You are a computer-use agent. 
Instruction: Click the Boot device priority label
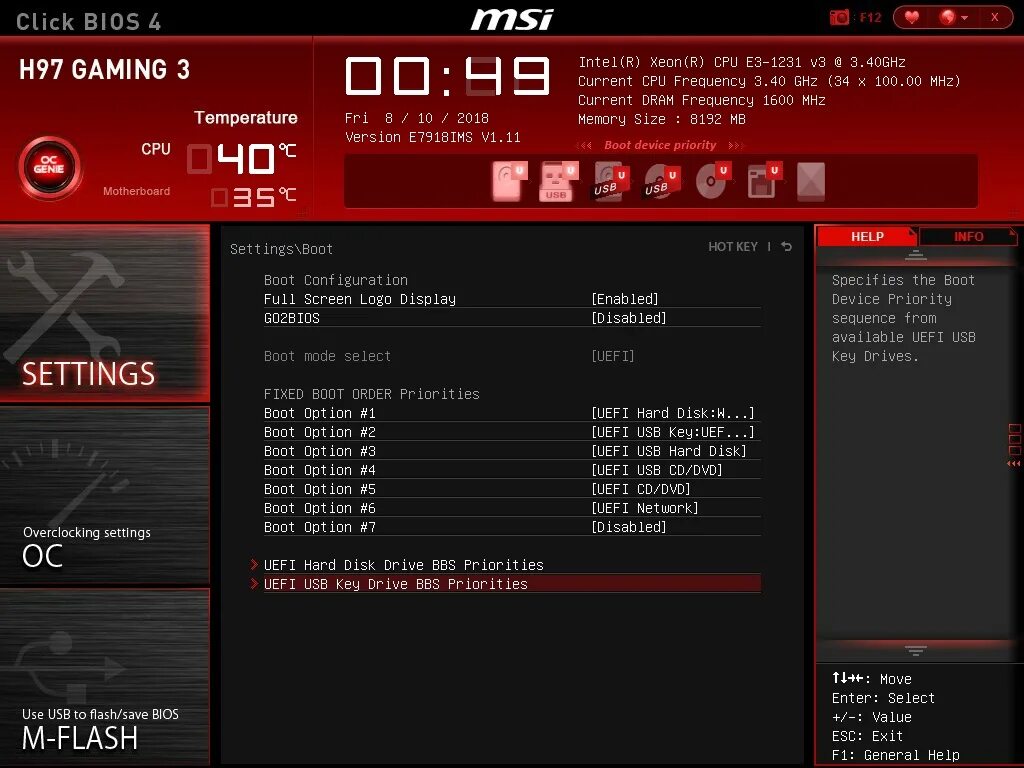click(660, 145)
